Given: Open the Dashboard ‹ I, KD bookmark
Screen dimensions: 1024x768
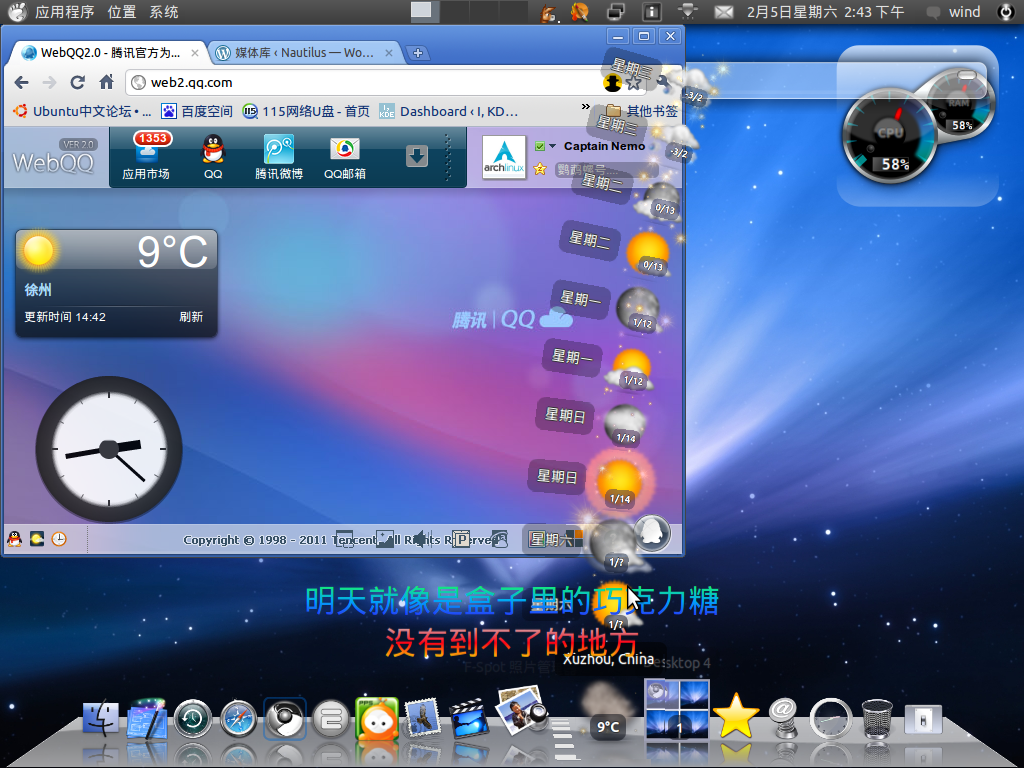Looking at the screenshot, I should point(449,112).
